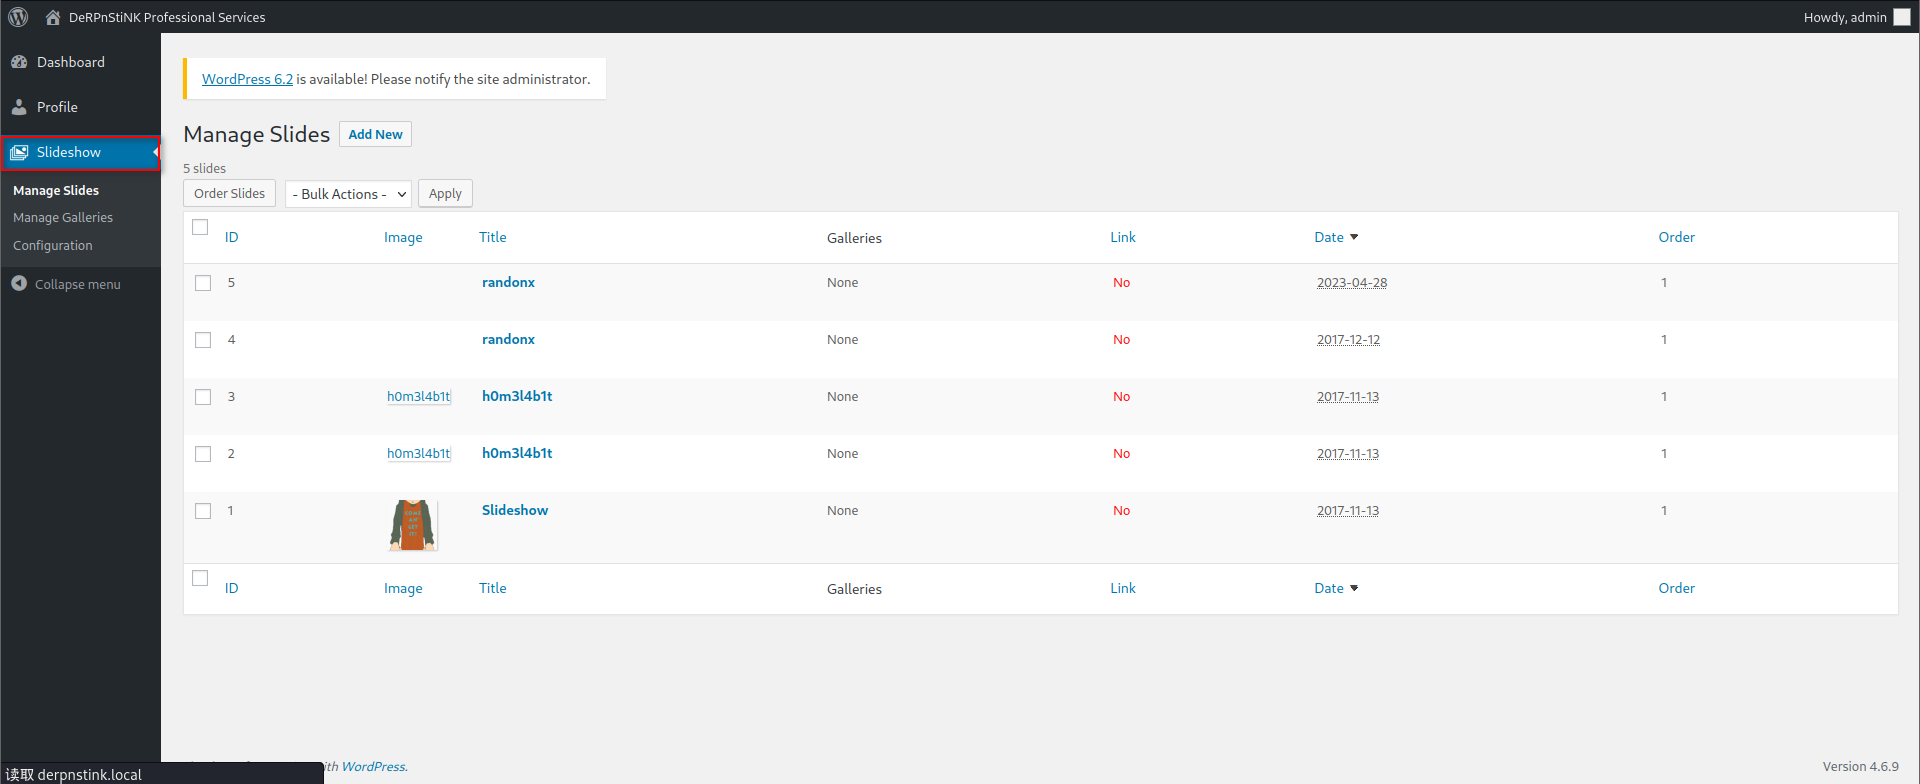Open h0m3l4b1t title for slide ID 3
The image size is (1920, 784).
click(x=517, y=397)
